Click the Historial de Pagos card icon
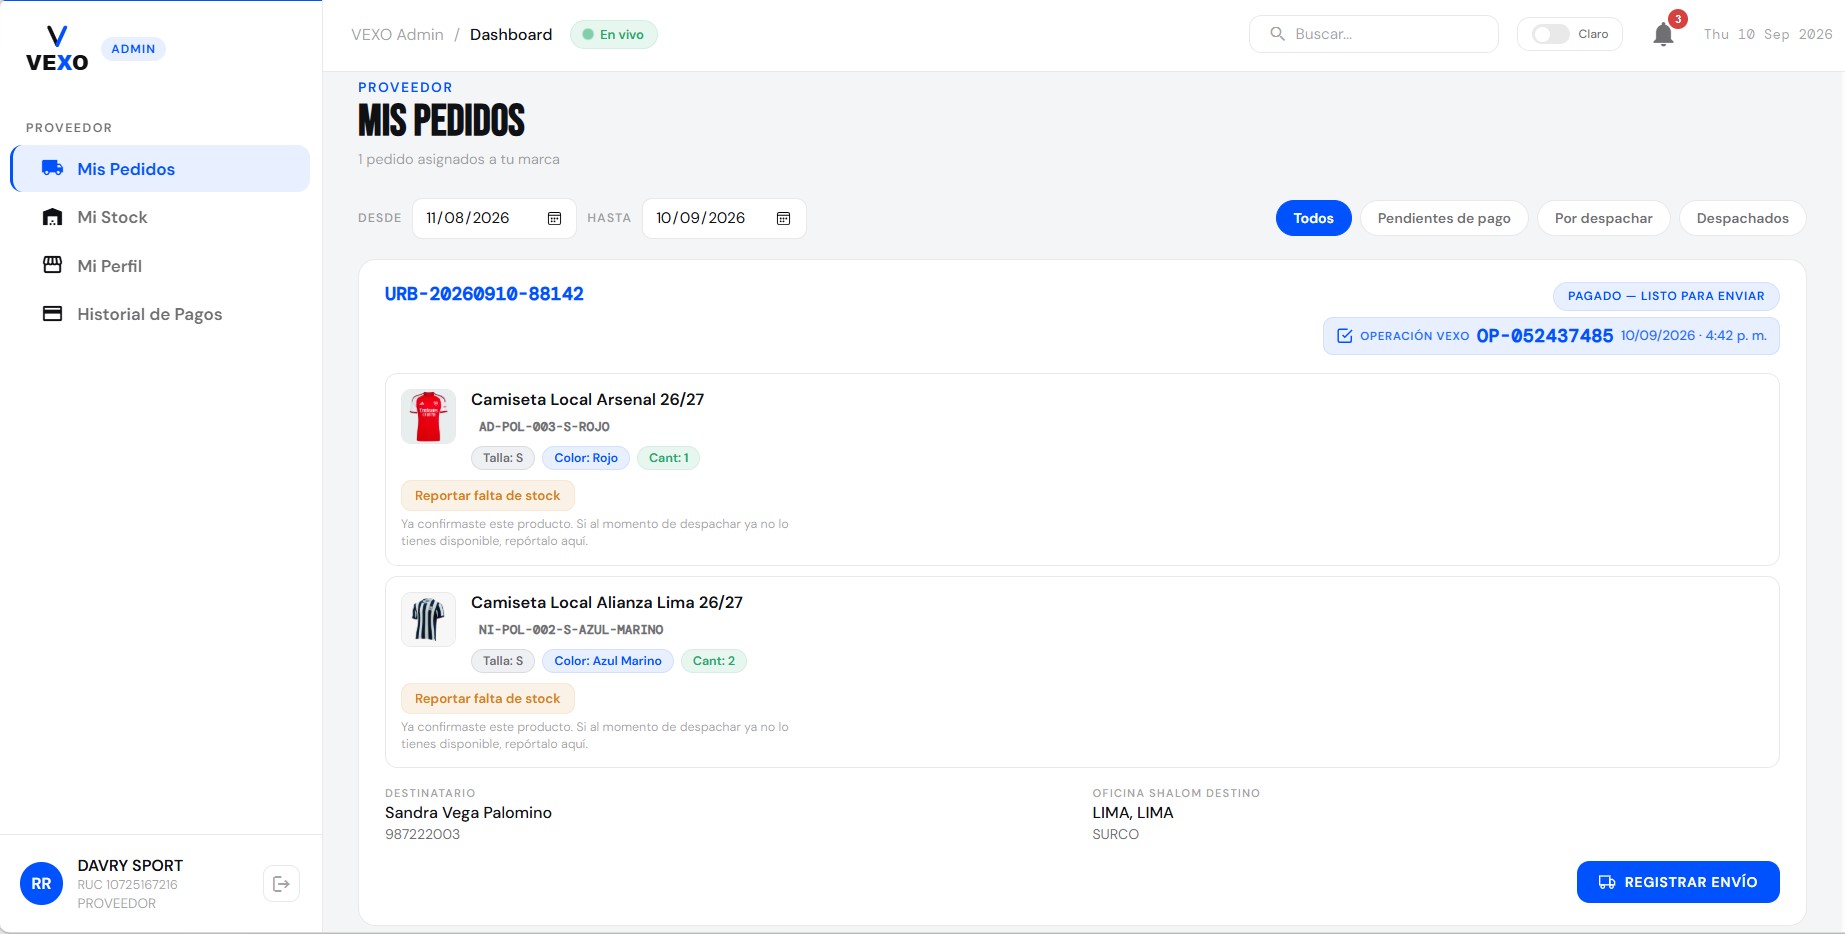 (x=53, y=314)
